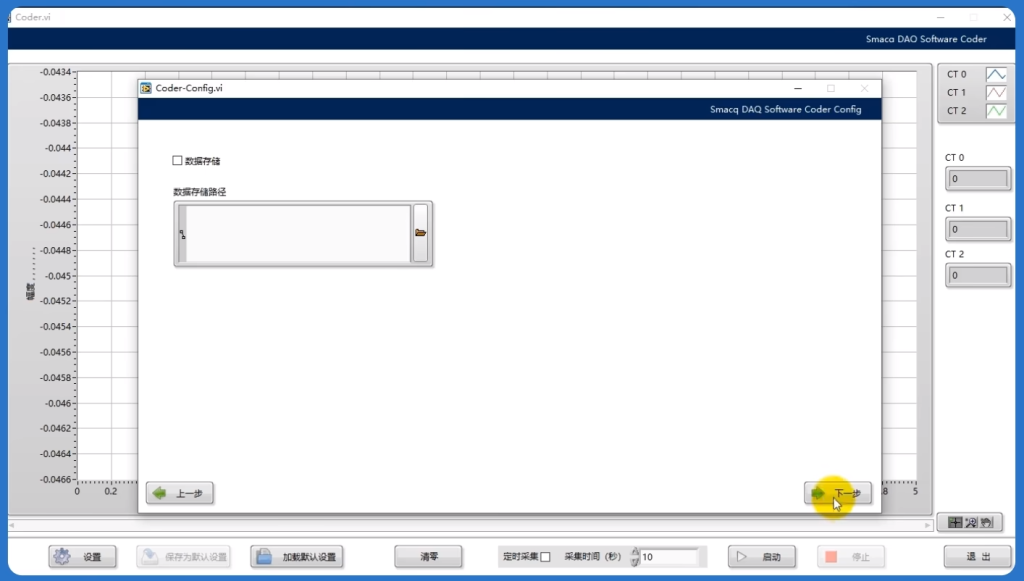Click the CT 0 plot legend icon
This screenshot has width=1024, height=581.
[996, 74]
